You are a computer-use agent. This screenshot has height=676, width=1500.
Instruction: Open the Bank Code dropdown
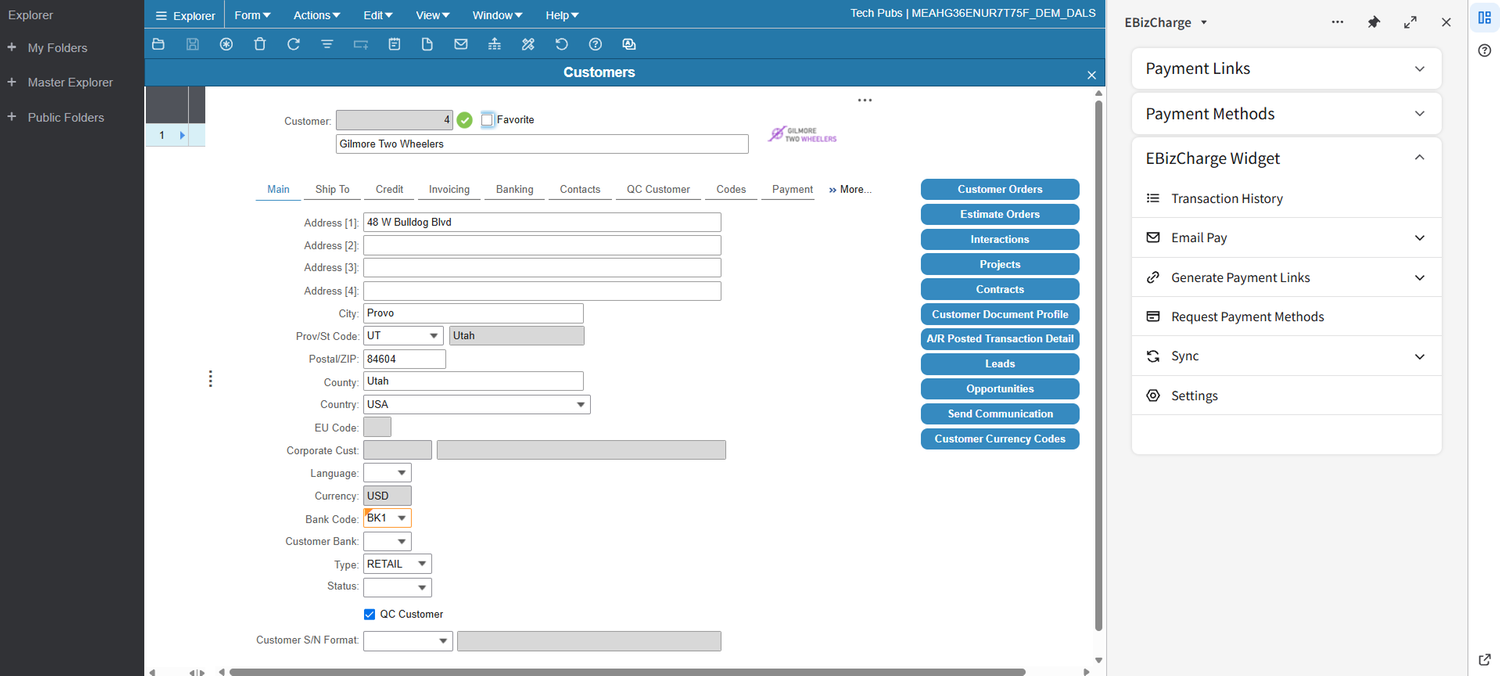(402, 519)
